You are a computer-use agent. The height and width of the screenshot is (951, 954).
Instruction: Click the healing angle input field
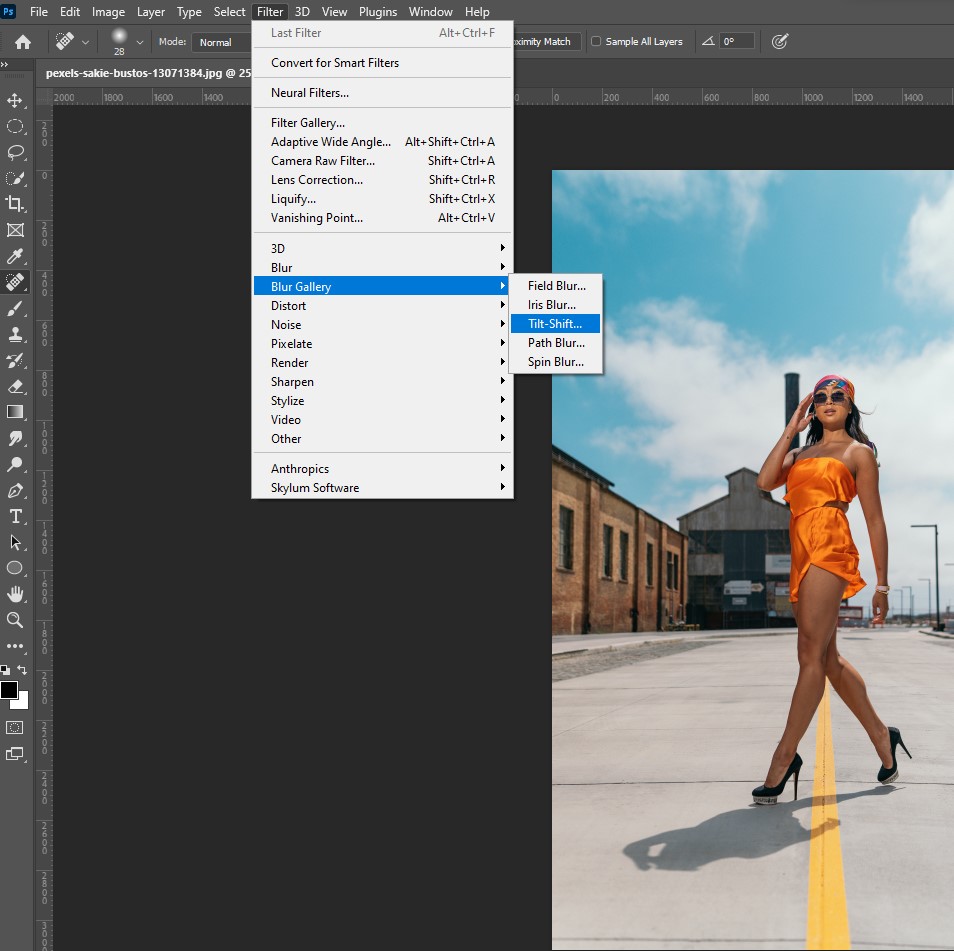click(x=736, y=42)
